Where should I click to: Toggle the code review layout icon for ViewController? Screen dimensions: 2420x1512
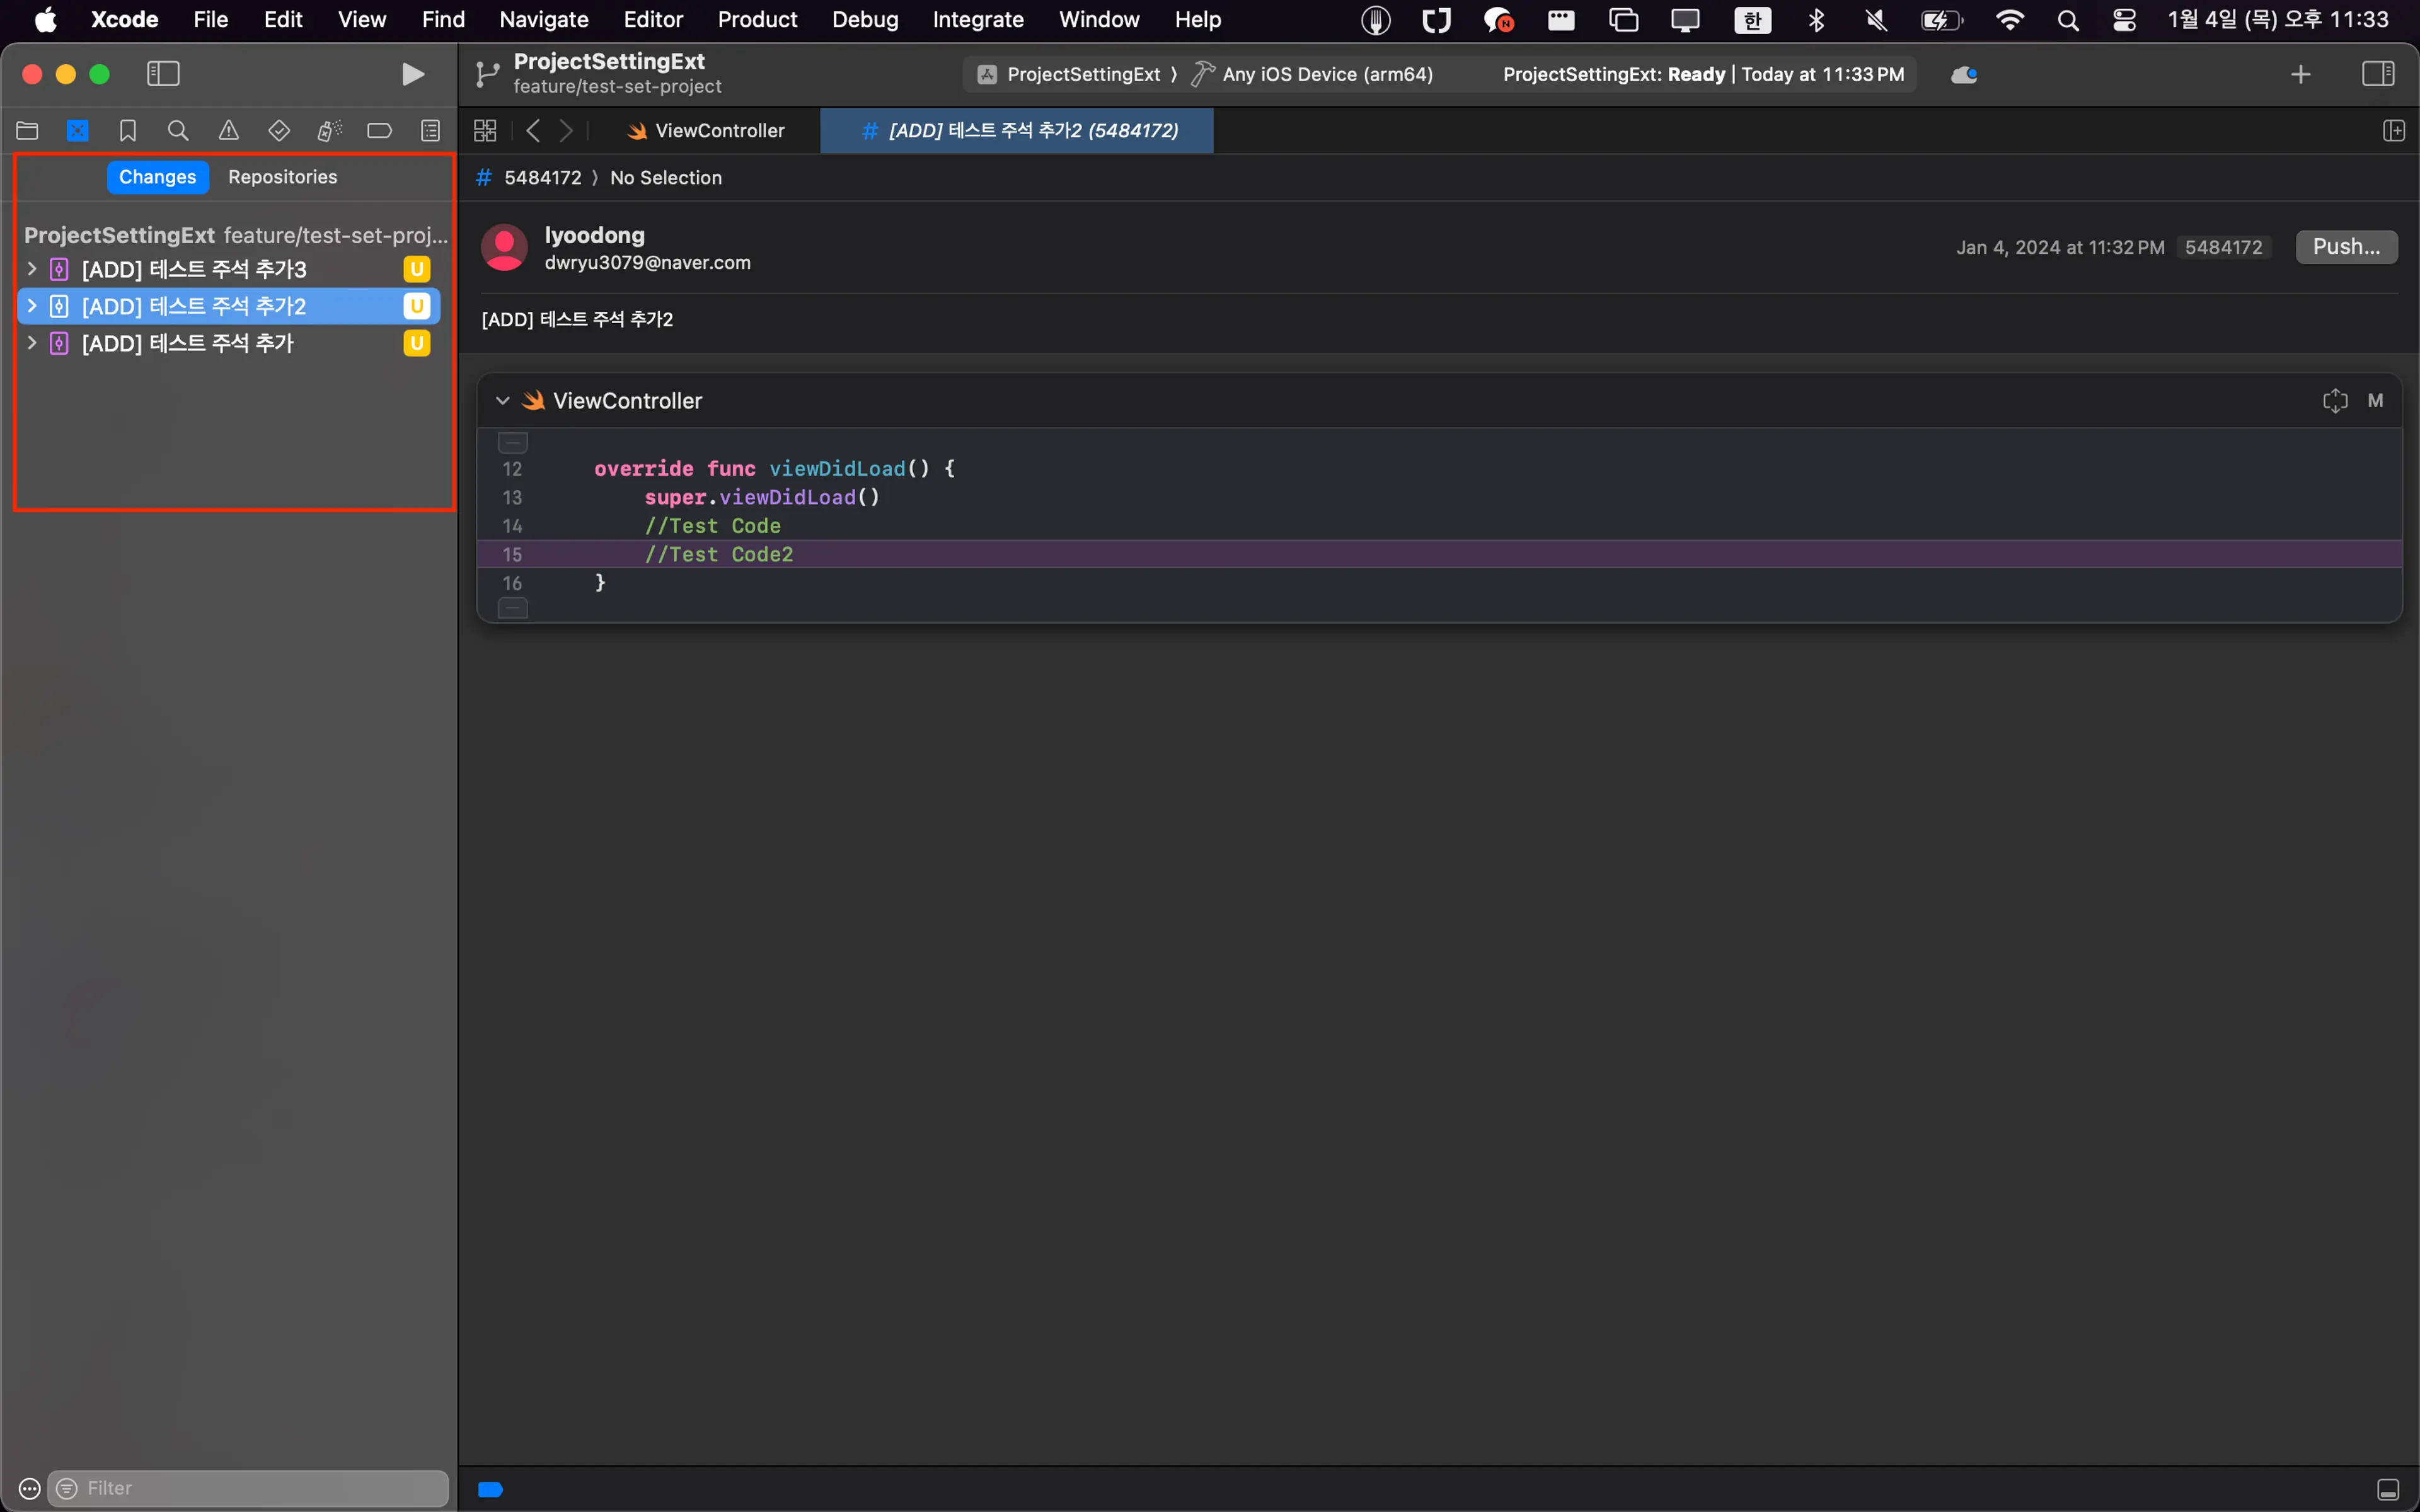[x=2334, y=401]
